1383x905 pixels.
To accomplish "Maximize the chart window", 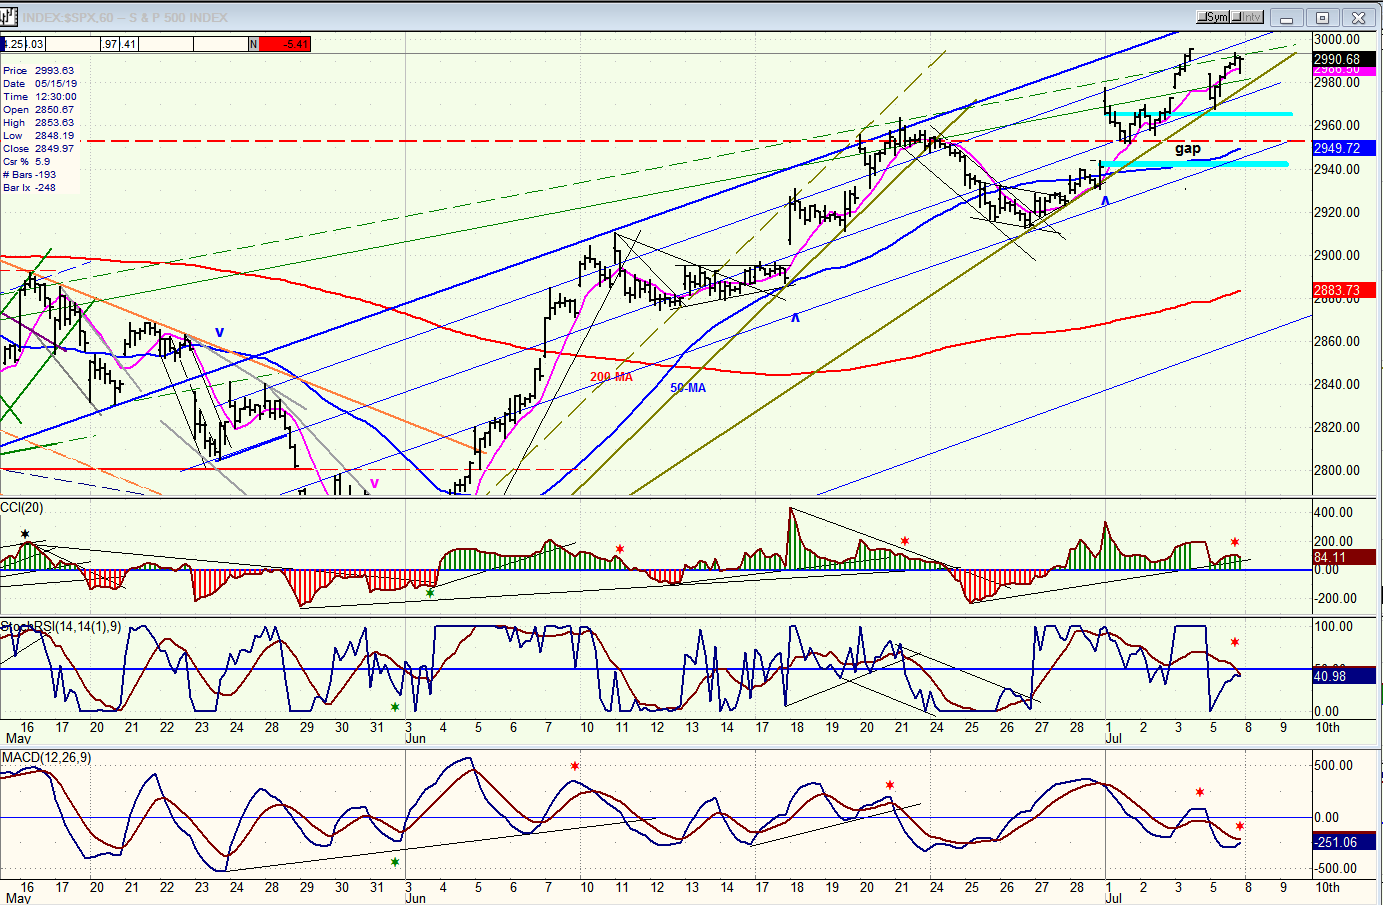I will pos(1322,17).
